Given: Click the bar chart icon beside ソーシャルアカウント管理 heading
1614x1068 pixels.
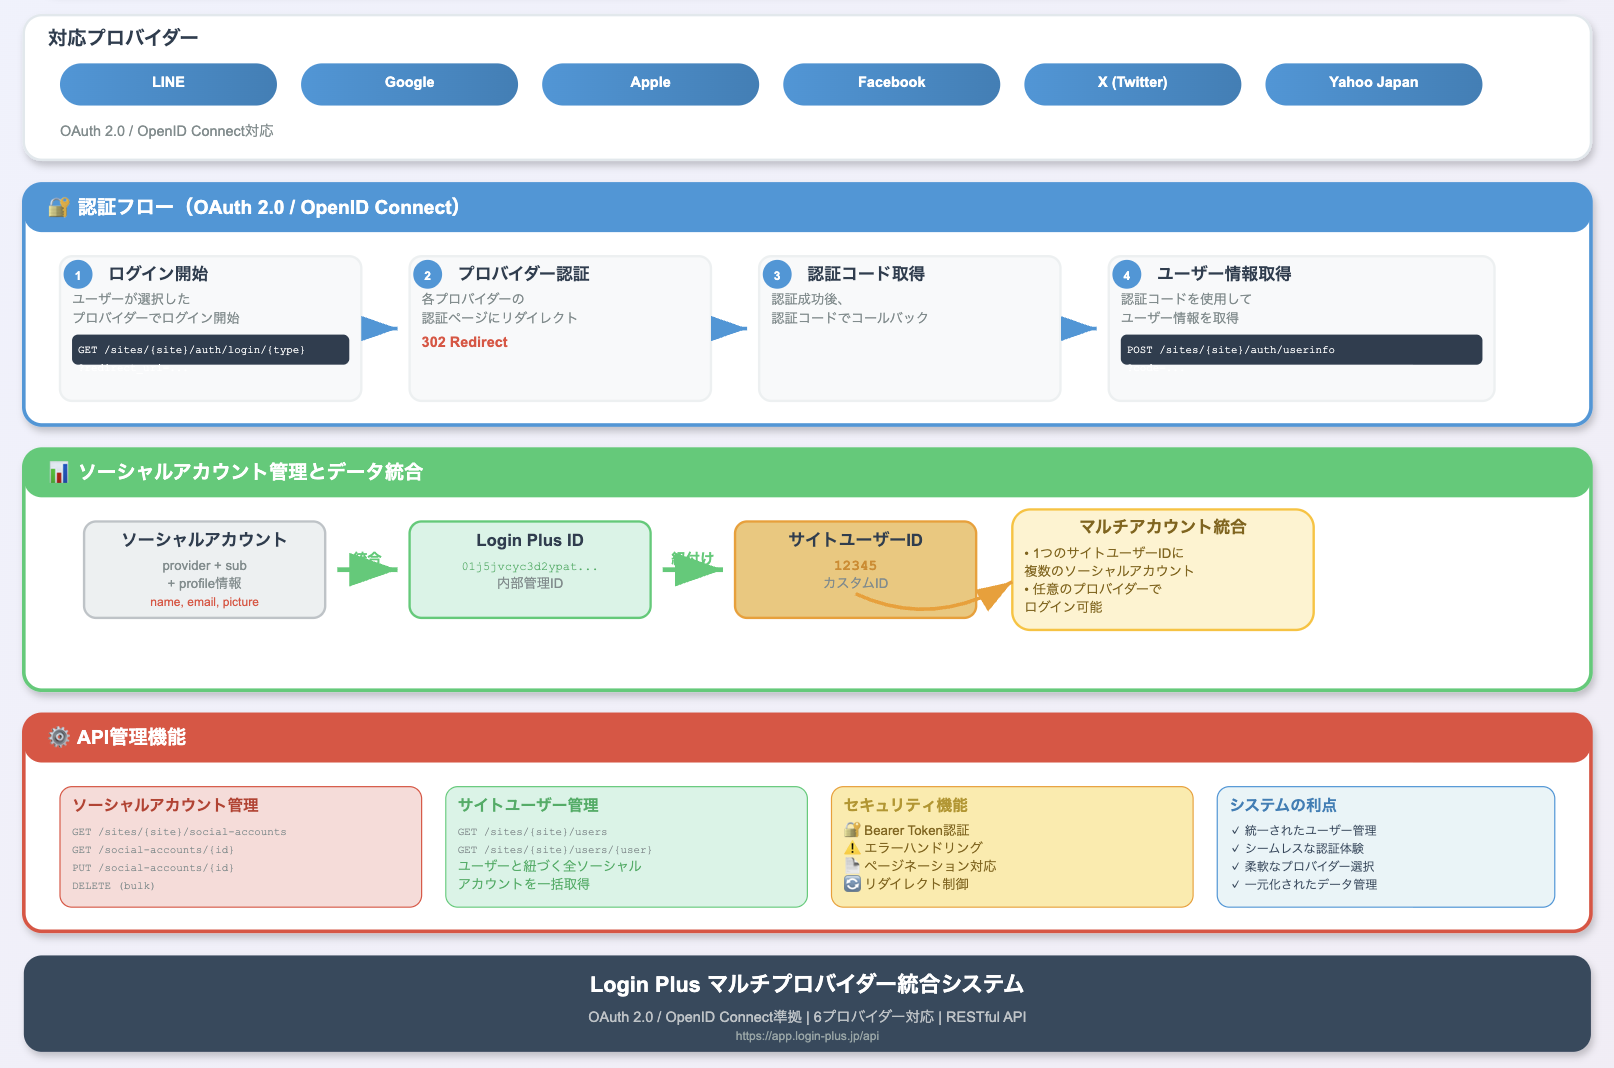Looking at the screenshot, I should click(x=59, y=472).
